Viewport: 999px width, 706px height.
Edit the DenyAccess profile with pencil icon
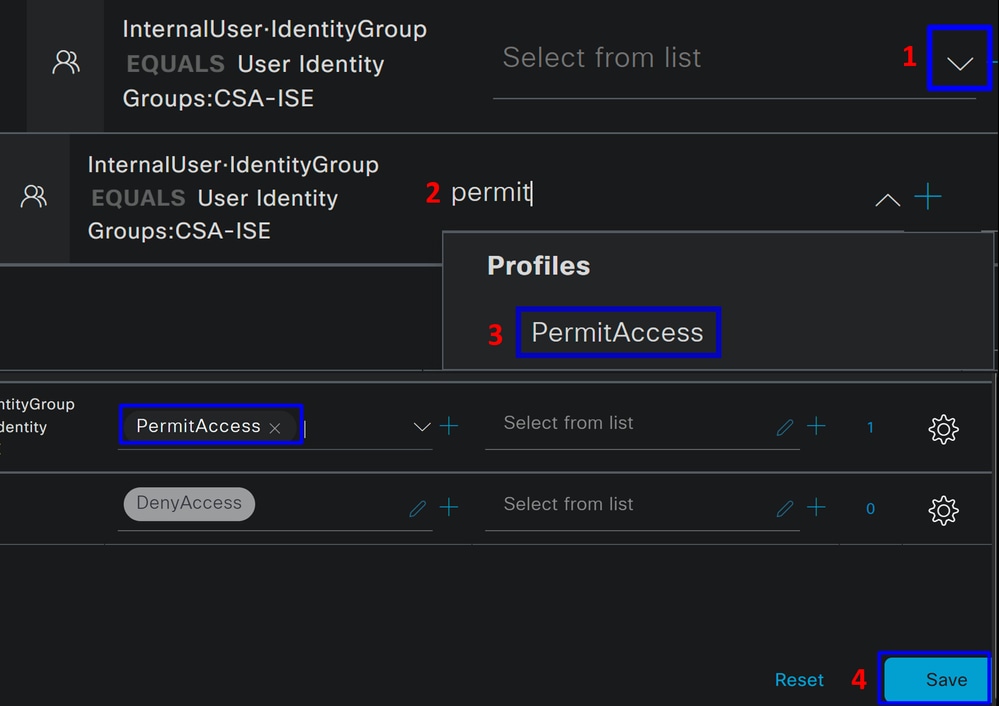417,508
